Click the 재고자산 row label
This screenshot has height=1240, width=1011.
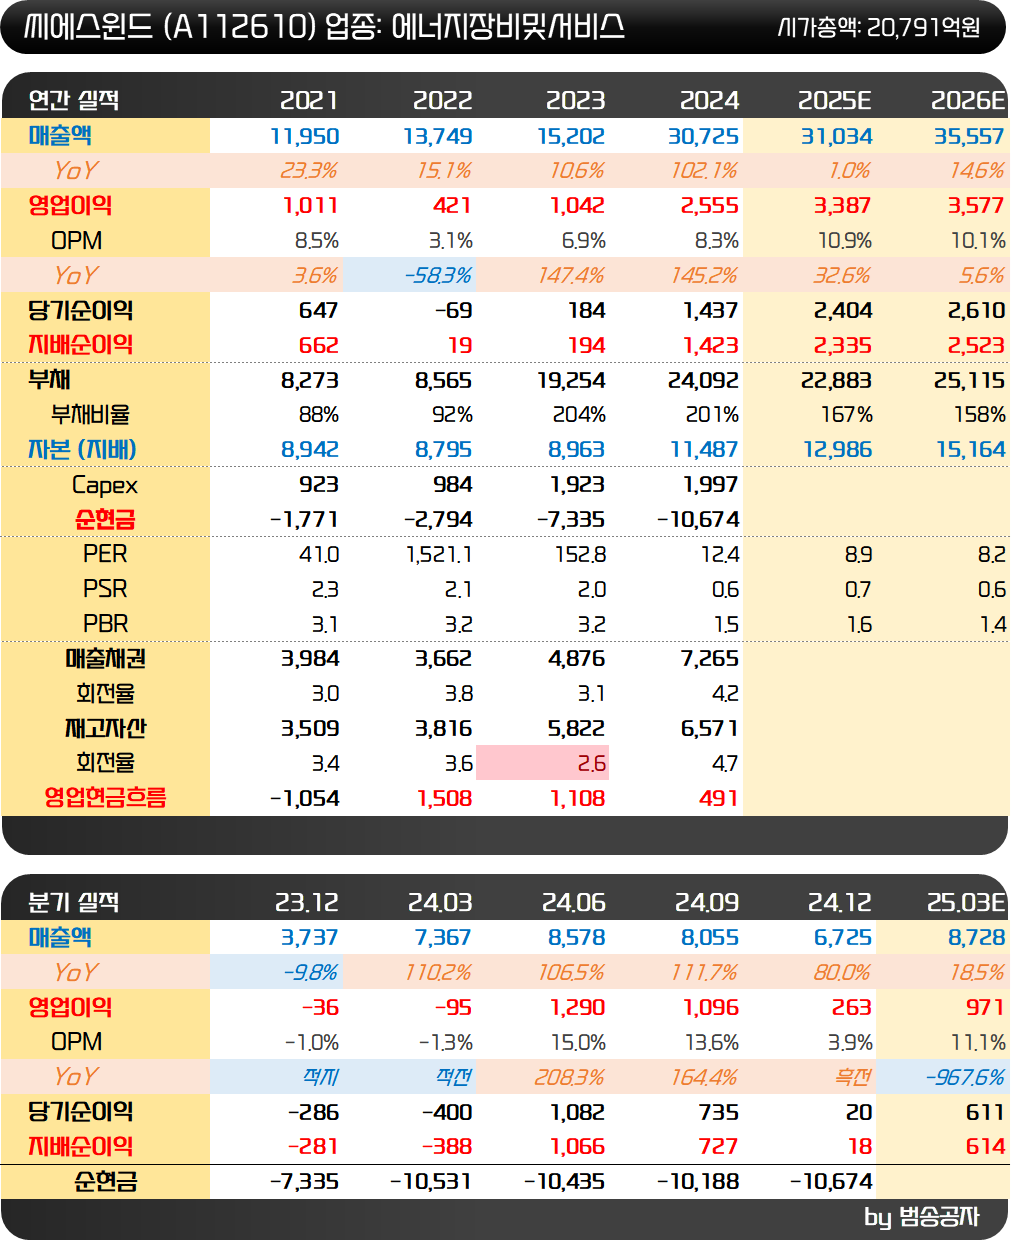(105, 728)
